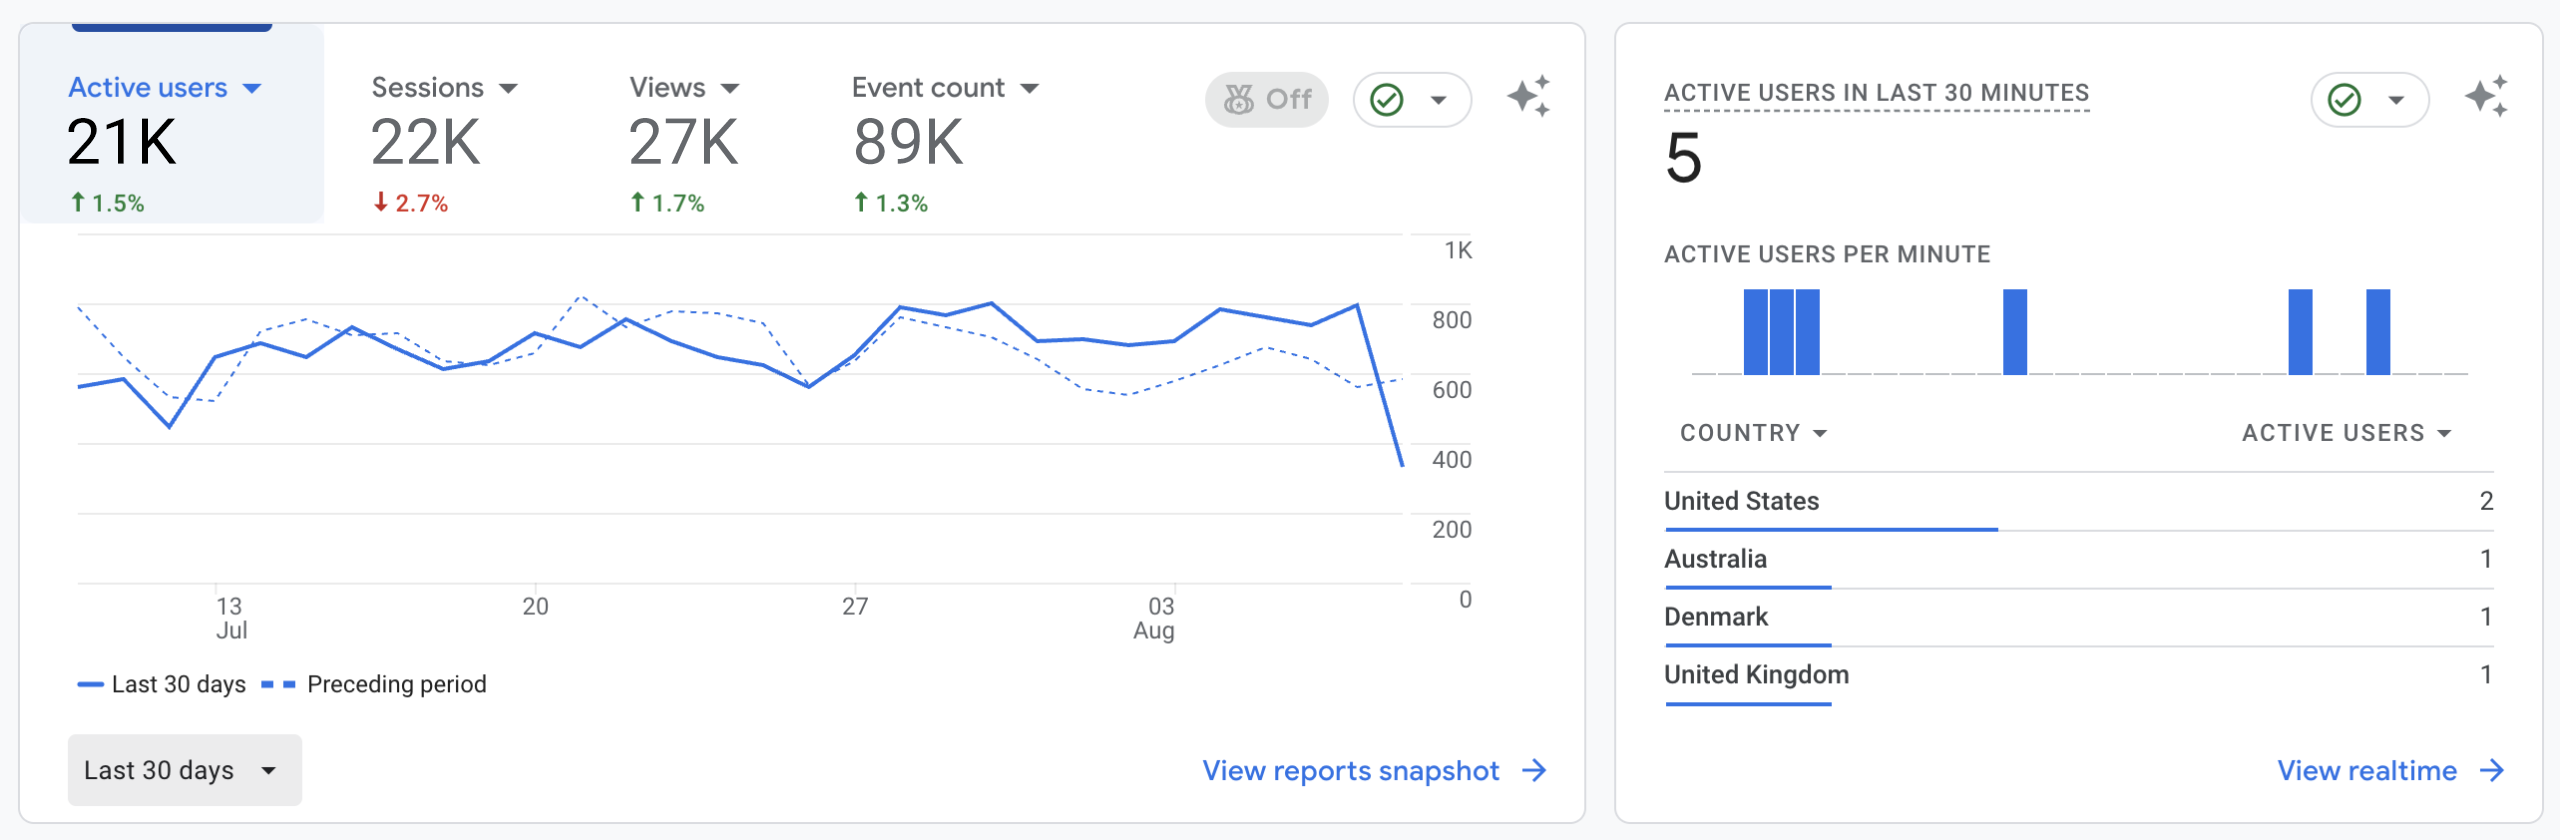
Task: Expand Active Users column metric dropdown
Action: pyautogui.click(x=2346, y=433)
